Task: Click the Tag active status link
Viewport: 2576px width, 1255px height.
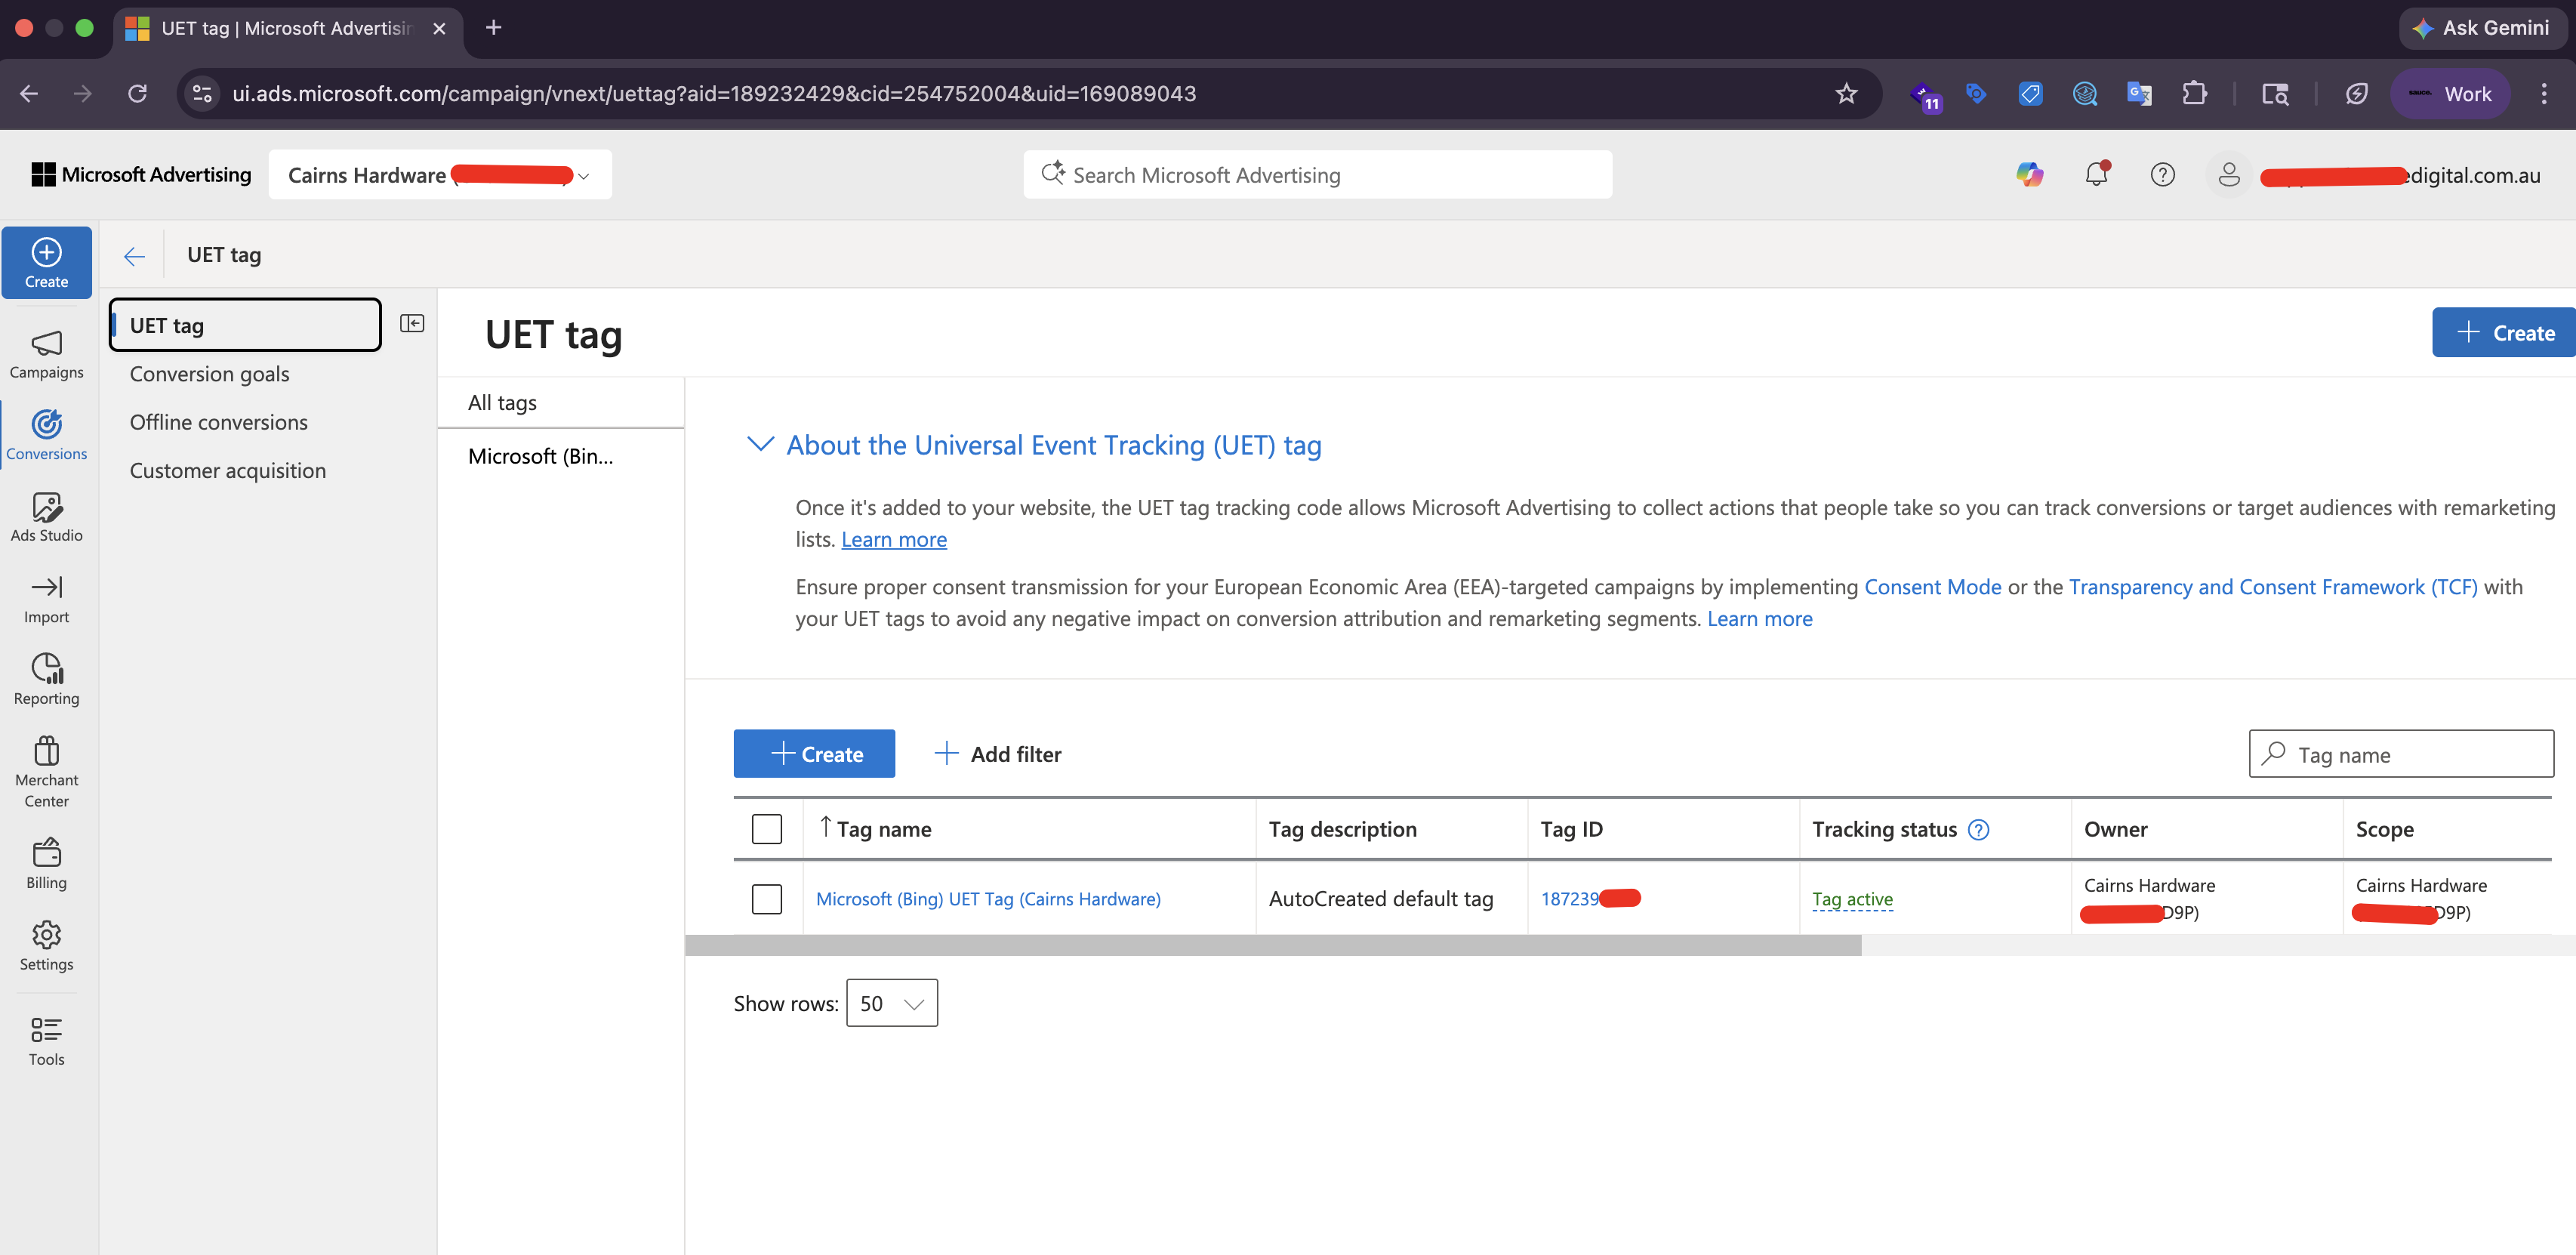Action: coord(1852,899)
